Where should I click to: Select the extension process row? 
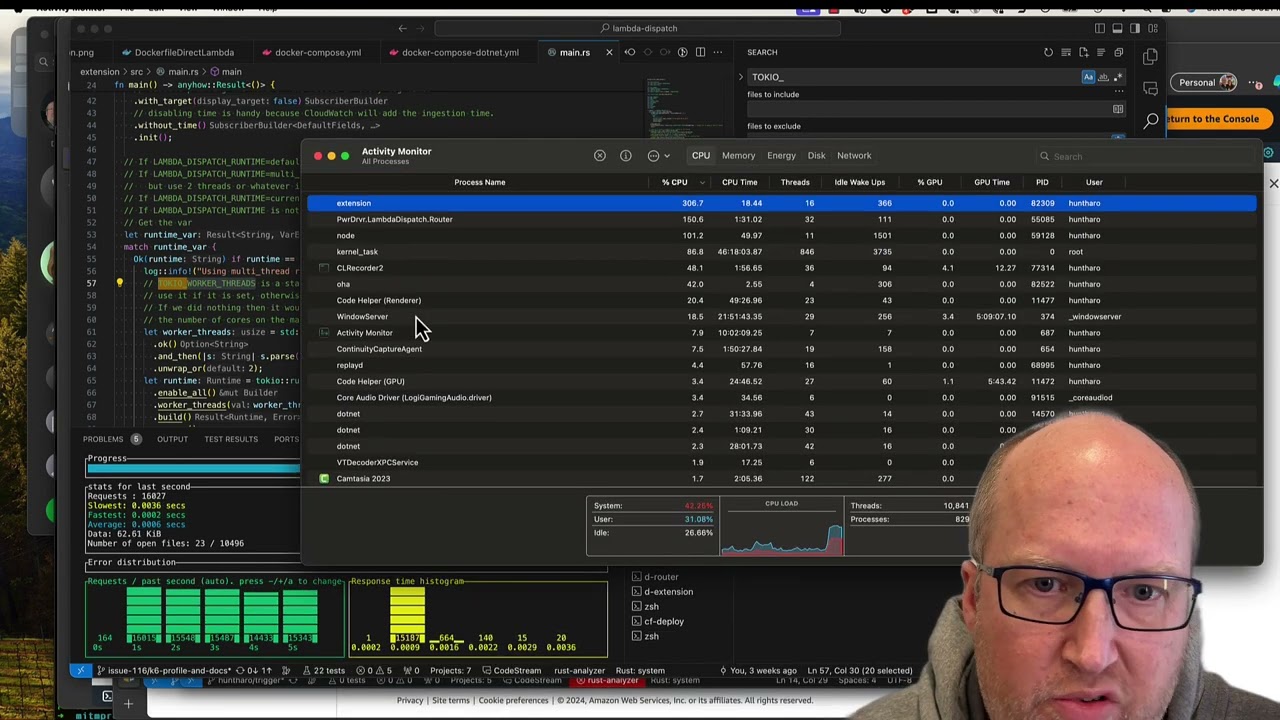[781, 203]
